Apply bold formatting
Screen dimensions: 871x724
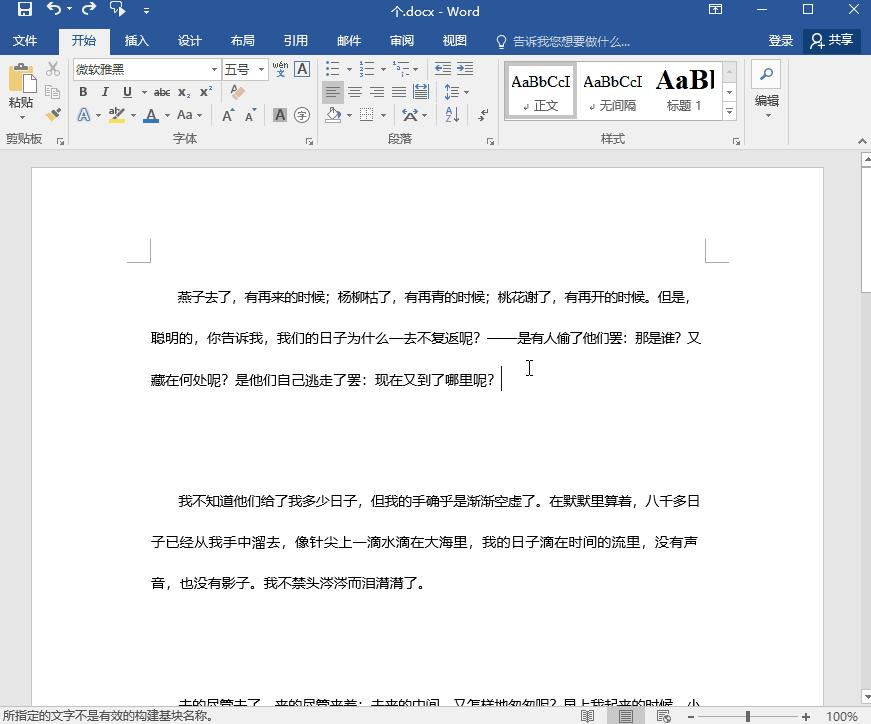click(83, 91)
